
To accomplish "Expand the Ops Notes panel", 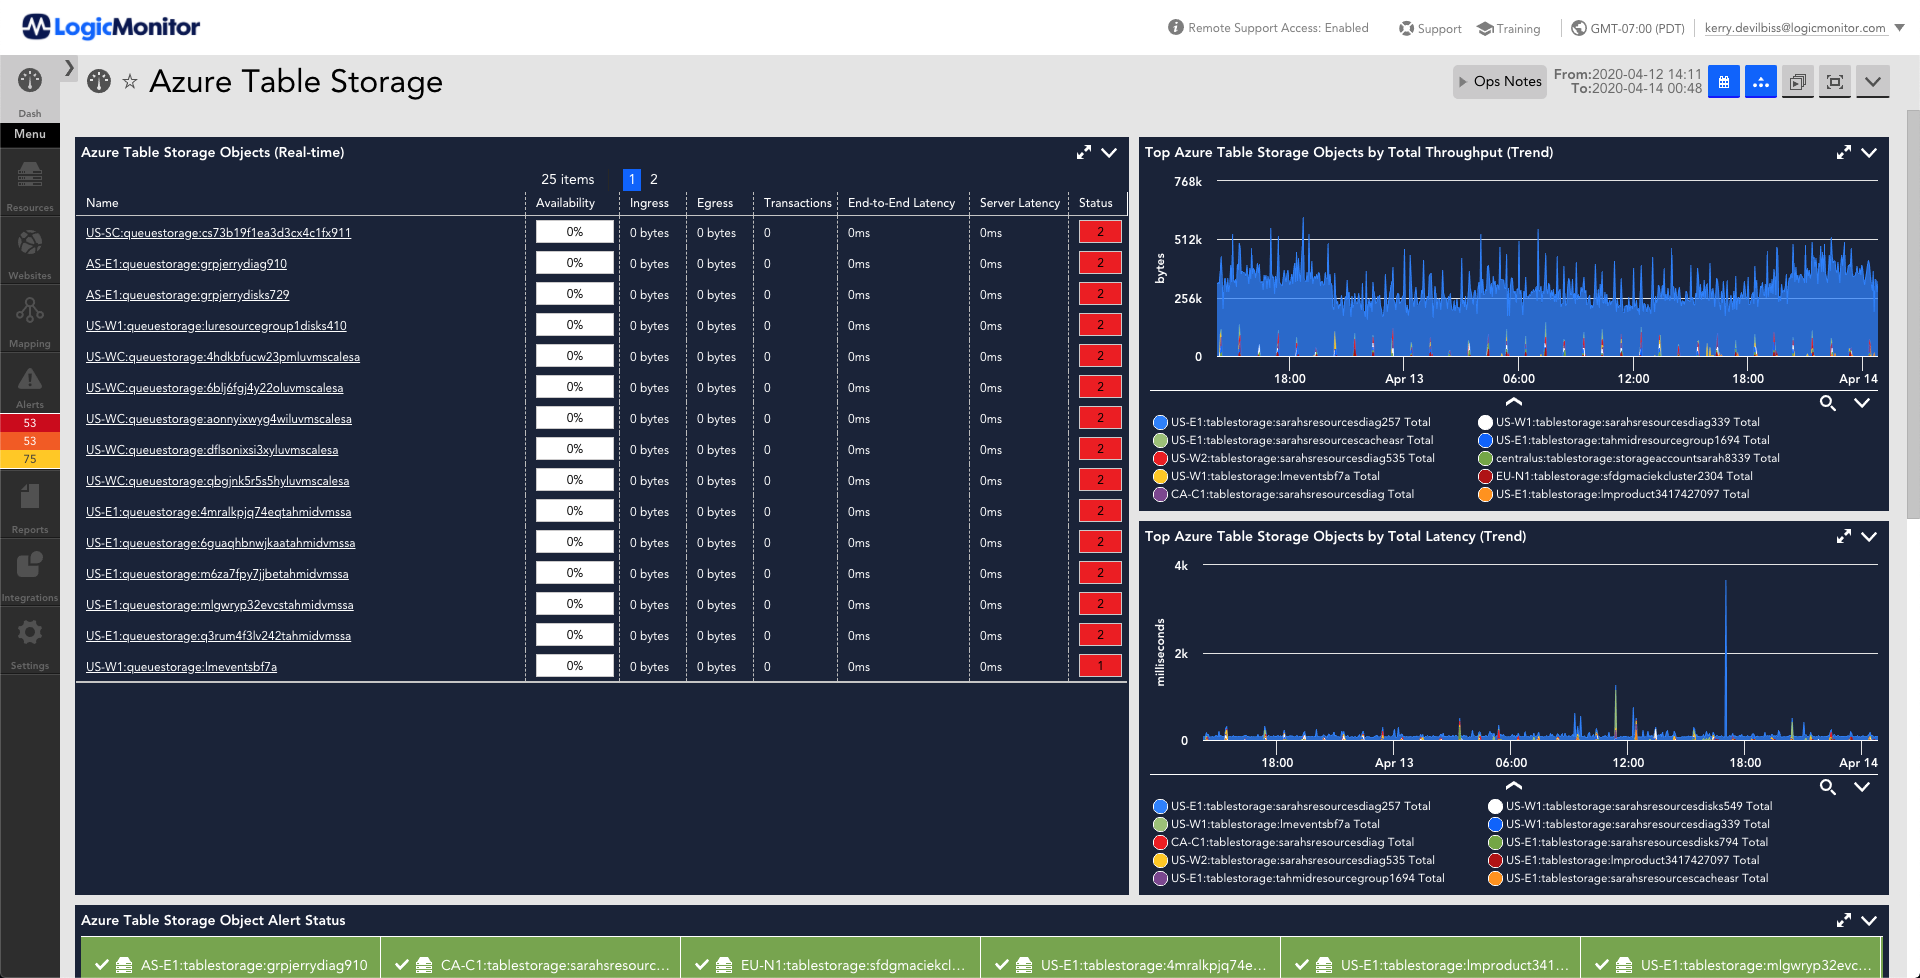I will [1500, 82].
